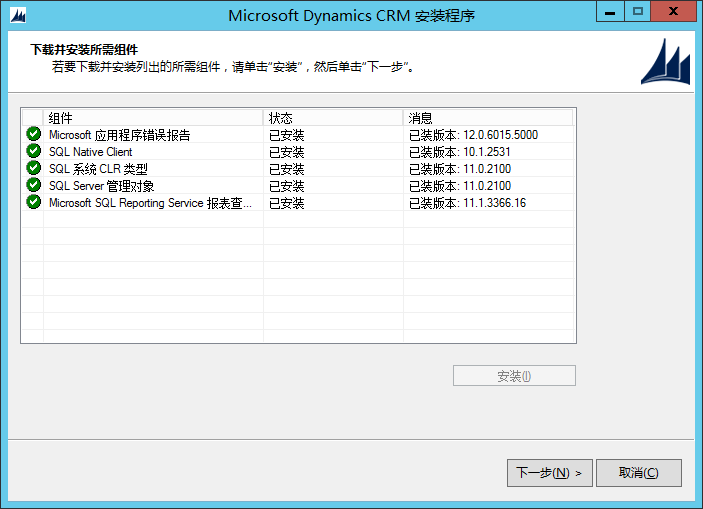703x509 pixels.
Task: Click 已安装 status of Microsoft 应用程序错误报告
Action: (286, 135)
